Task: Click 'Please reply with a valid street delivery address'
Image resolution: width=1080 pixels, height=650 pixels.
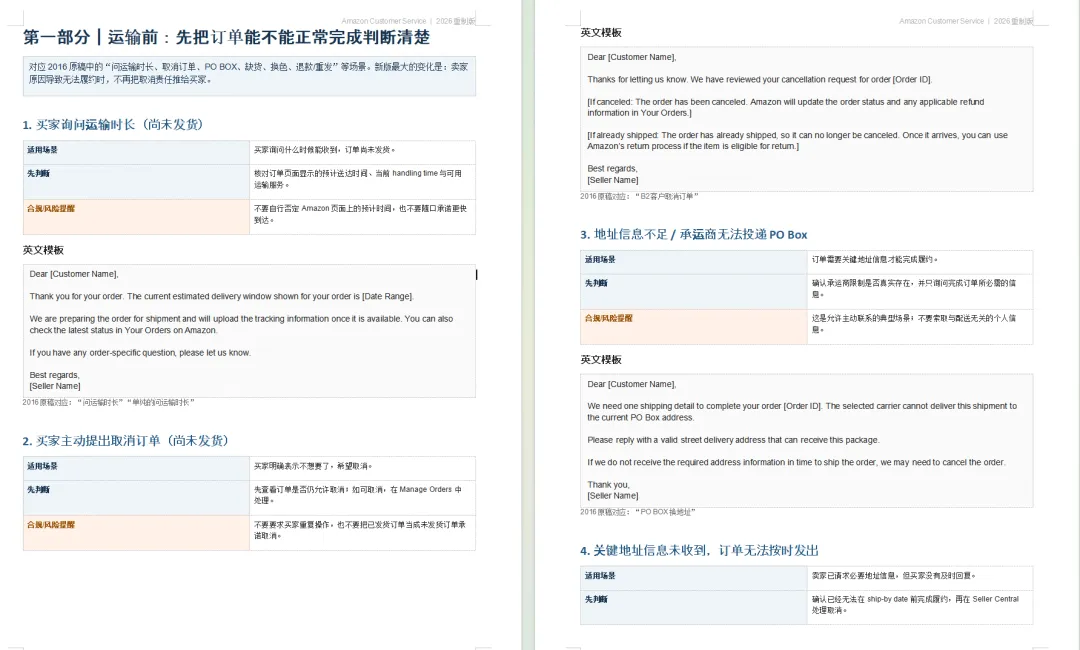Action: click(734, 440)
